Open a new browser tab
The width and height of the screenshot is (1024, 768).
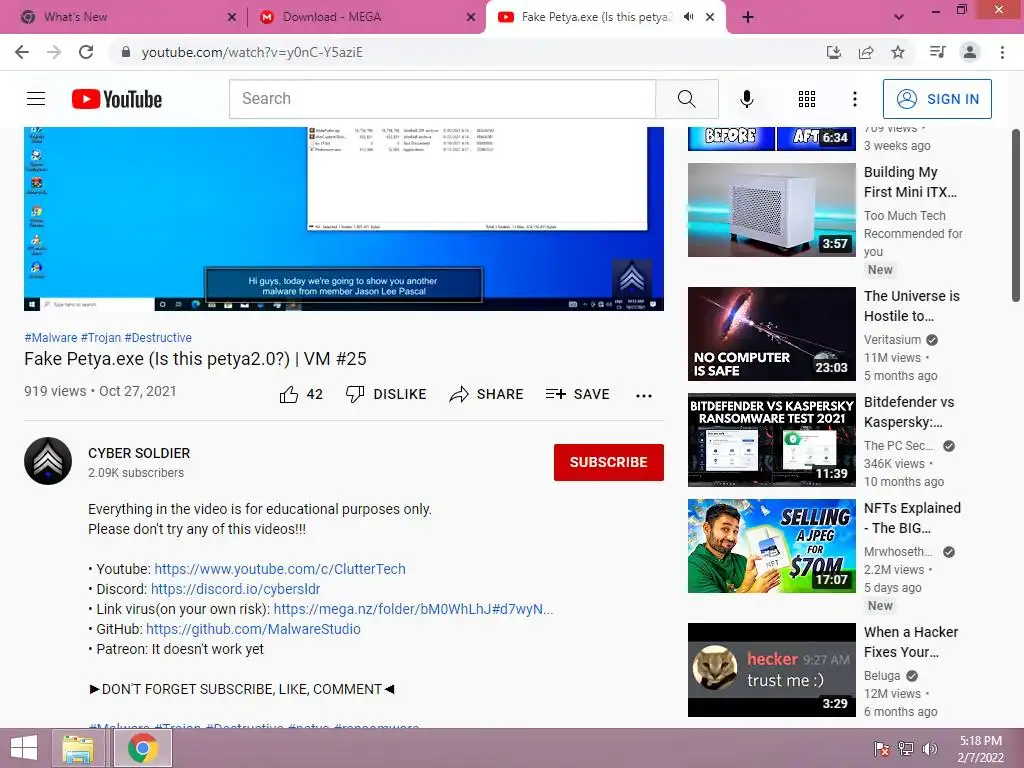(x=748, y=17)
